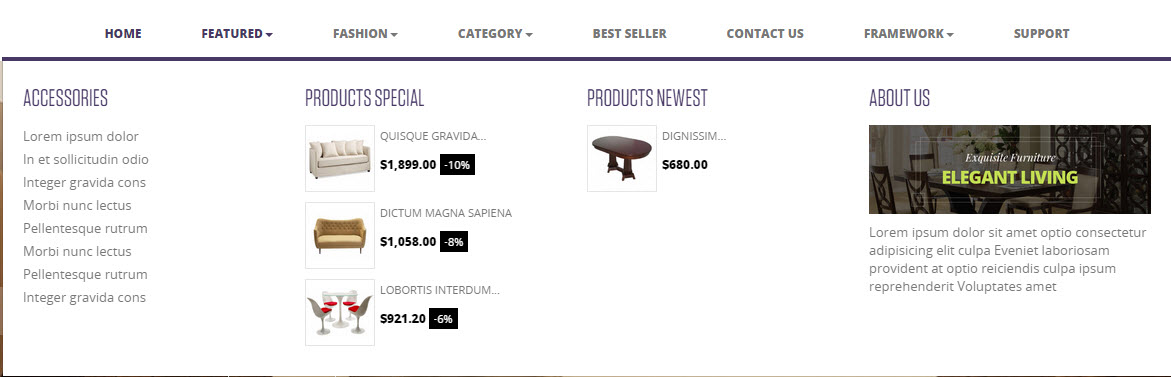1171x377 pixels.
Task: Open the Dictum Magna Sapiena product link
Action: click(446, 213)
